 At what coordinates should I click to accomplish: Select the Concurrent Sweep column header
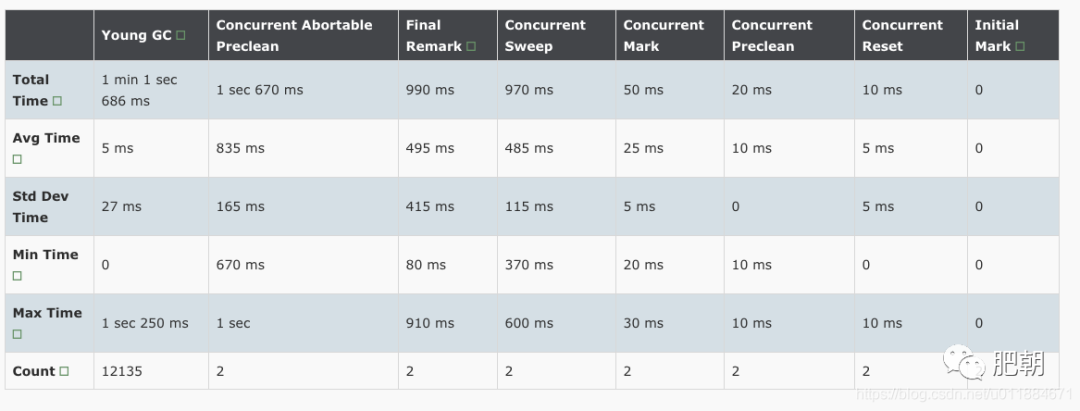[545, 35]
